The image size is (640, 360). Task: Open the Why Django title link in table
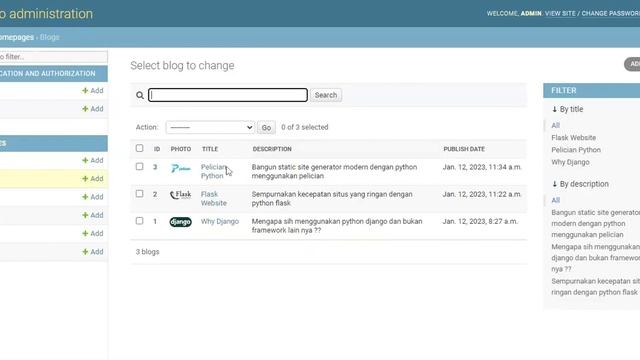click(220, 221)
